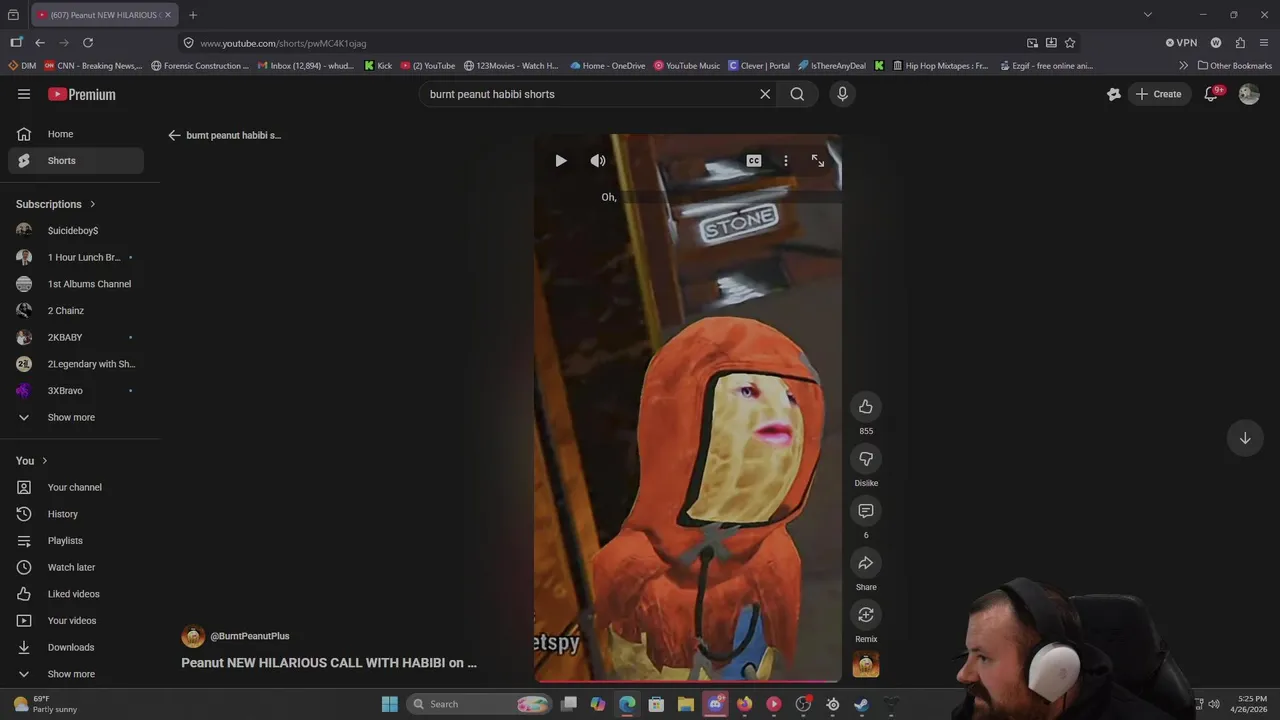
Task: Open account avatar menu
Action: tap(1249, 94)
